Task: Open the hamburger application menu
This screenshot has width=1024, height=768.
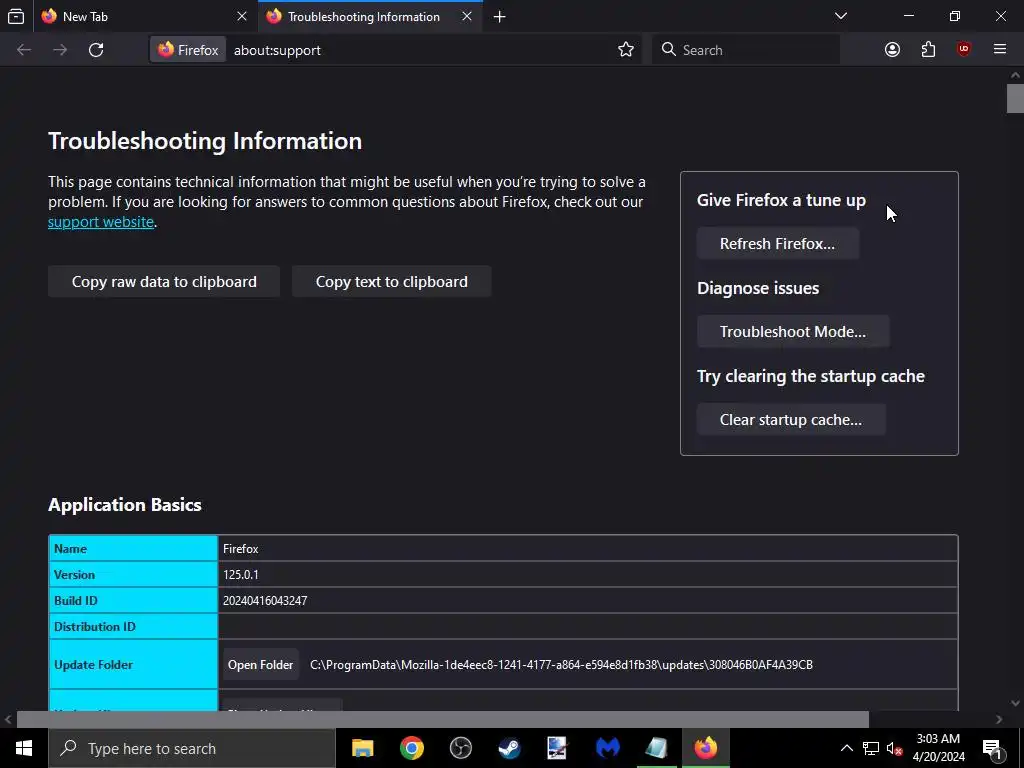Action: [1000, 50]
